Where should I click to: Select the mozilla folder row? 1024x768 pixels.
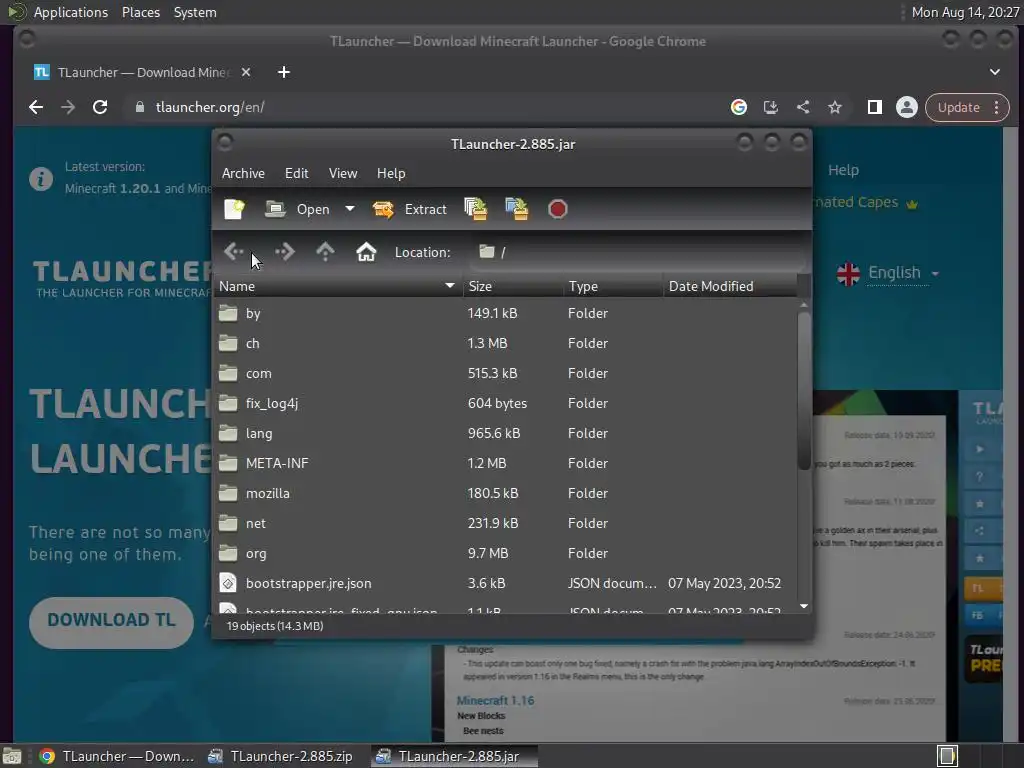[505, 494]
